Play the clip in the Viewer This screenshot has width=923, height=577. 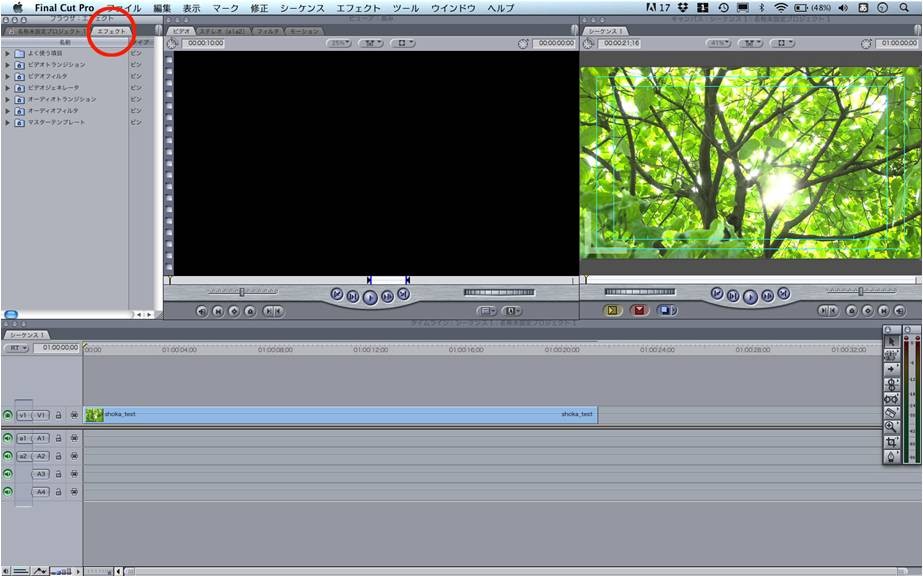pyautogui.click(x=370, y=297)
